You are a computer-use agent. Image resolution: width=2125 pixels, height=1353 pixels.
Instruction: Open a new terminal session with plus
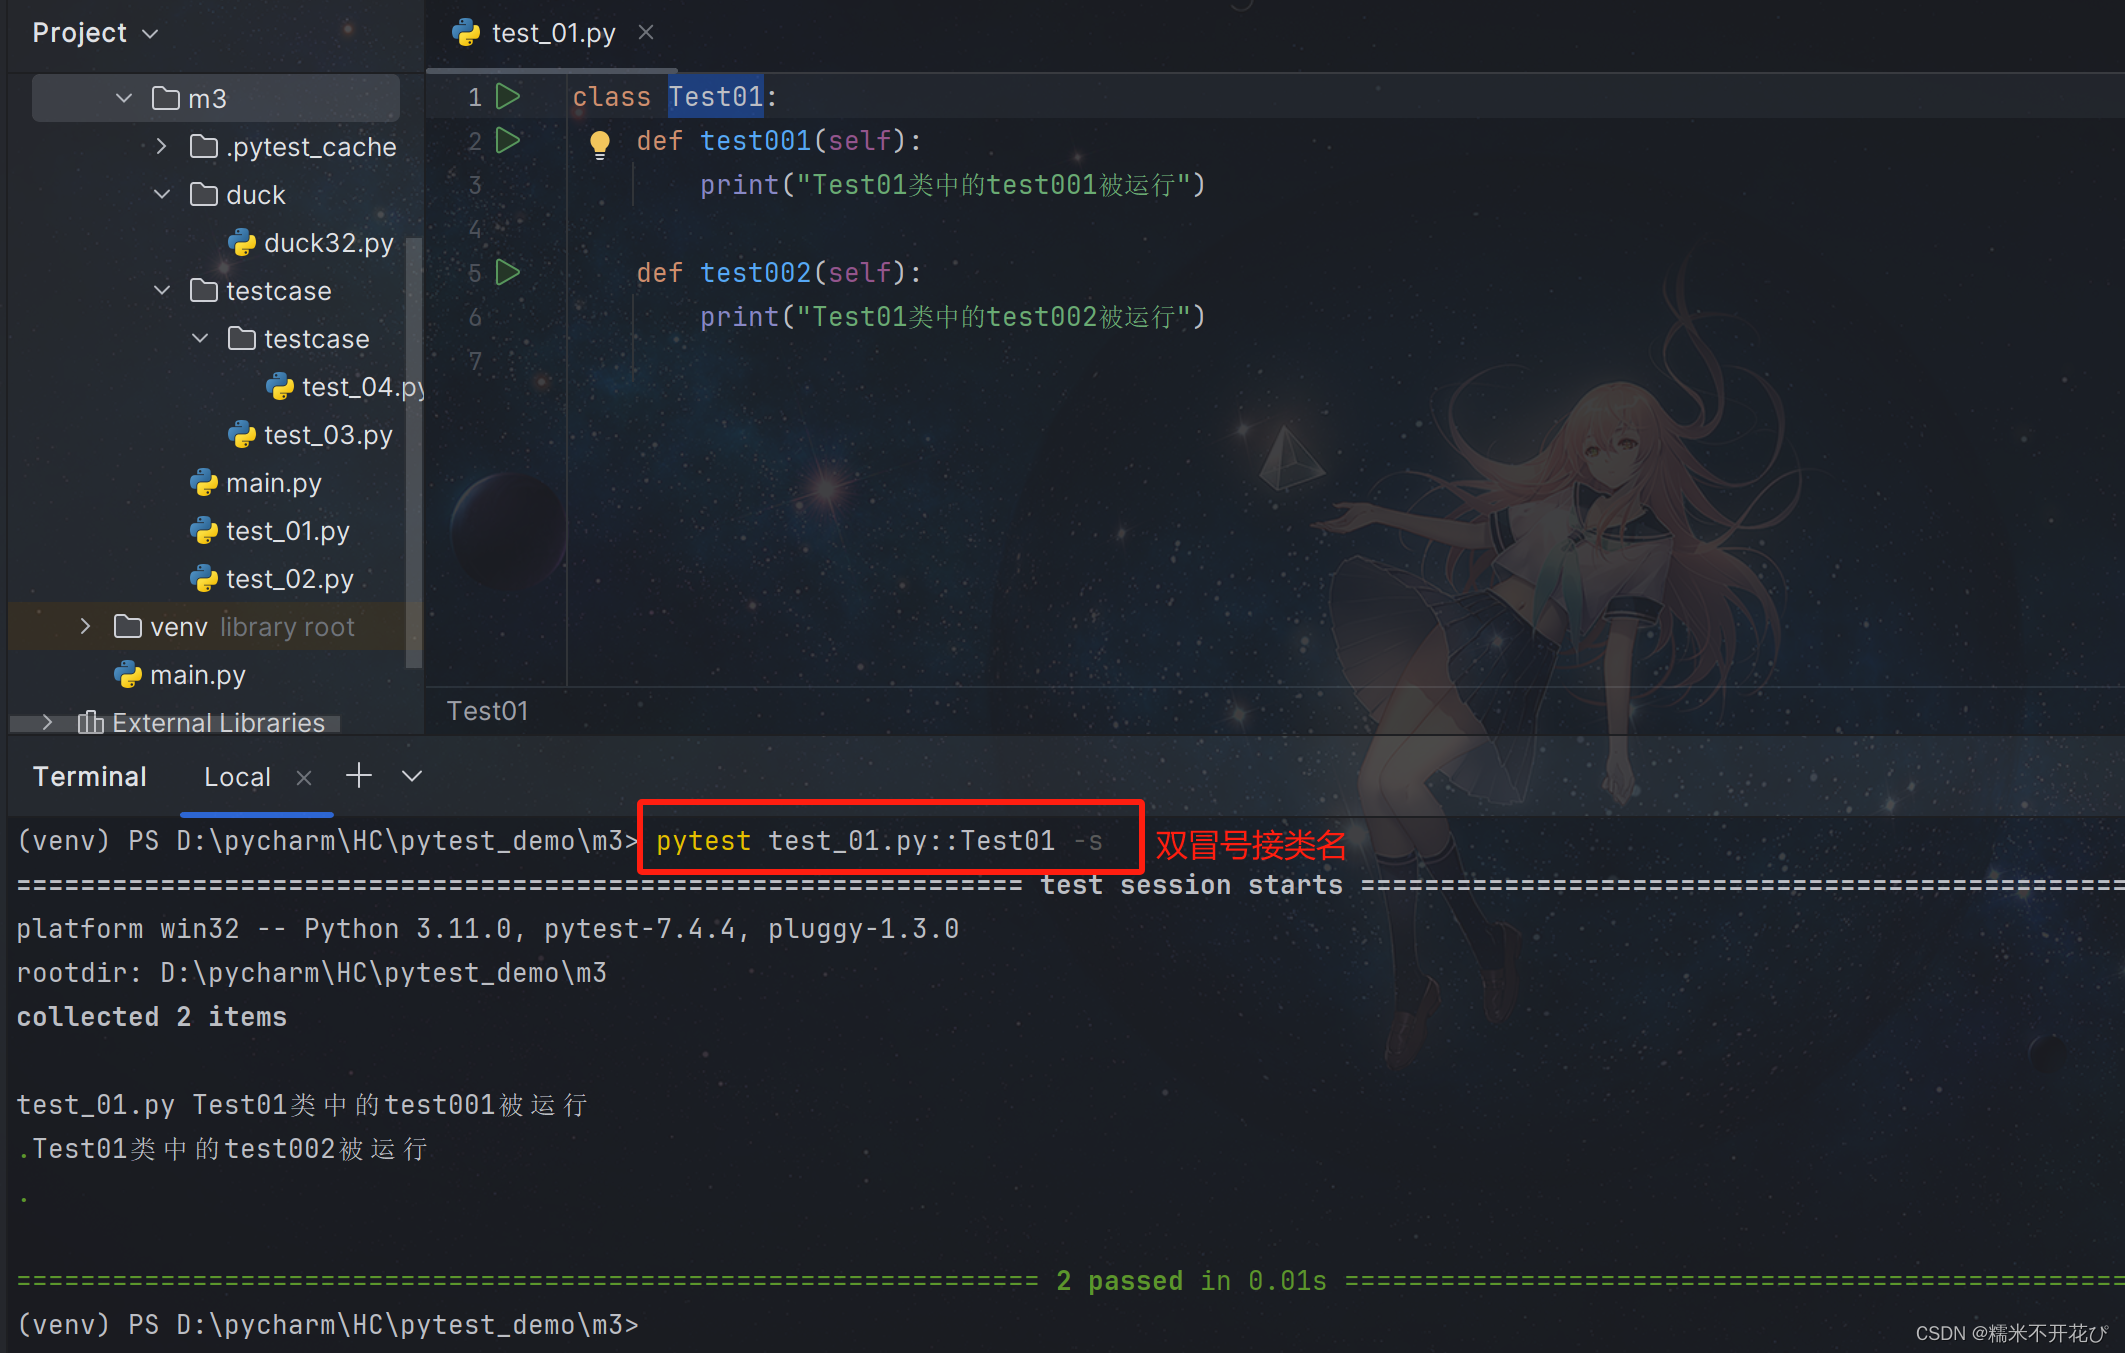pyautogui.click(x=358, y=776)
